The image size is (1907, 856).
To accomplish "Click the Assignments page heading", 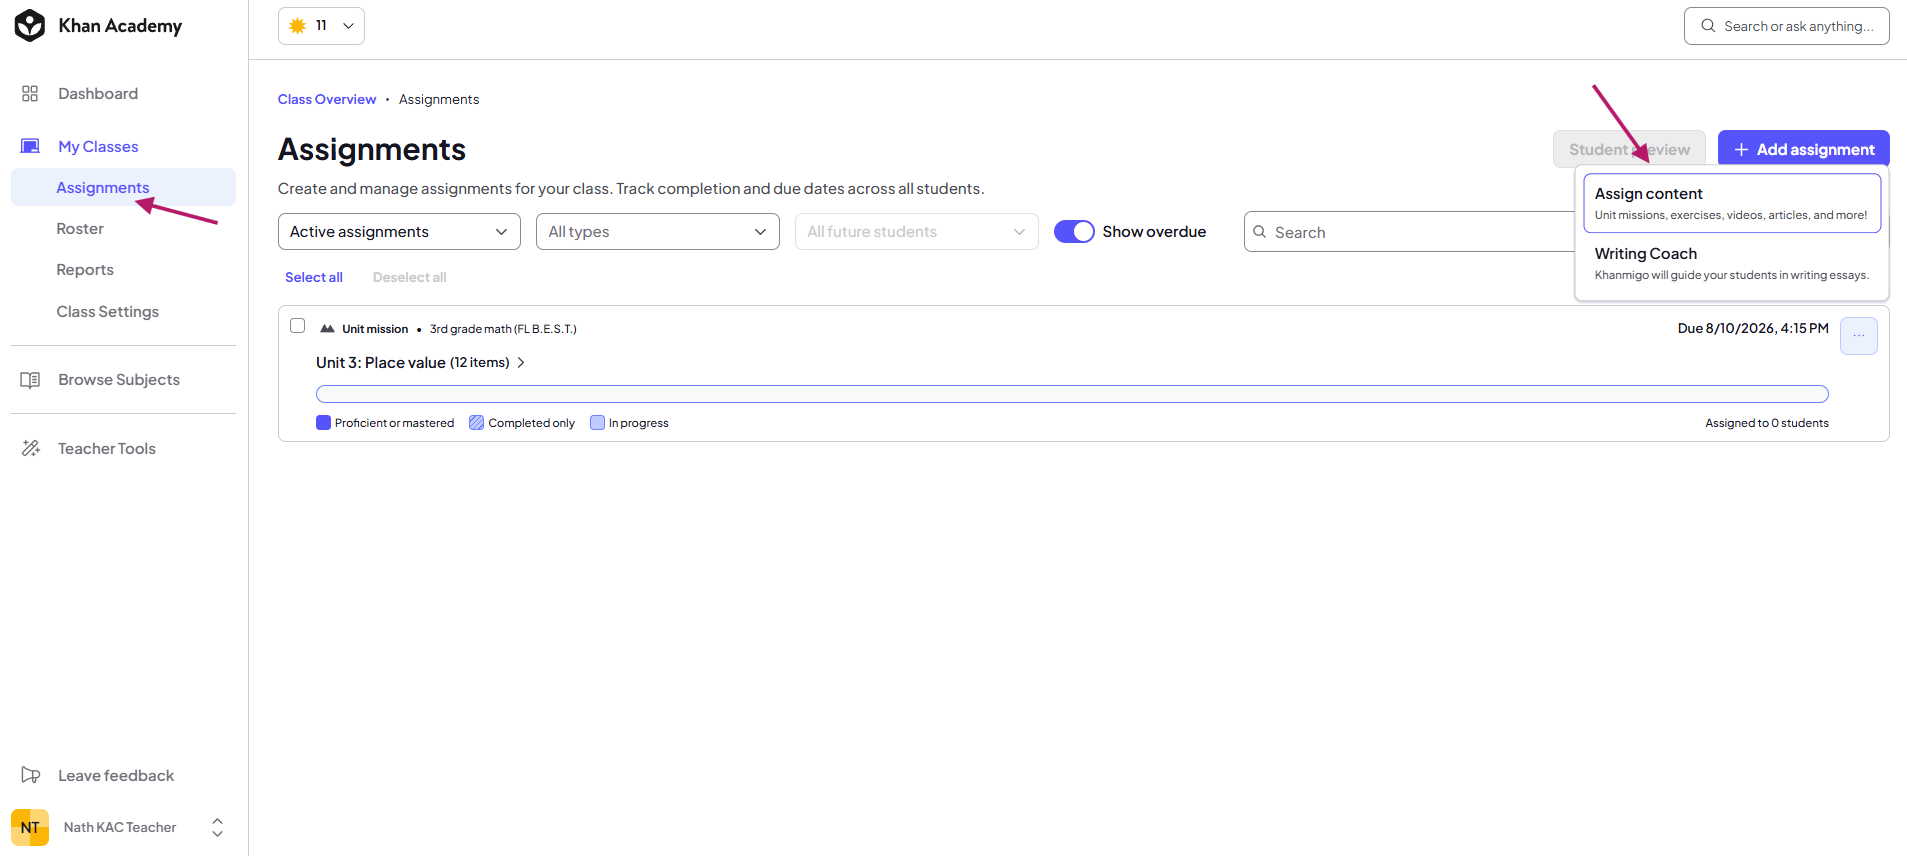I will (372, 149).
